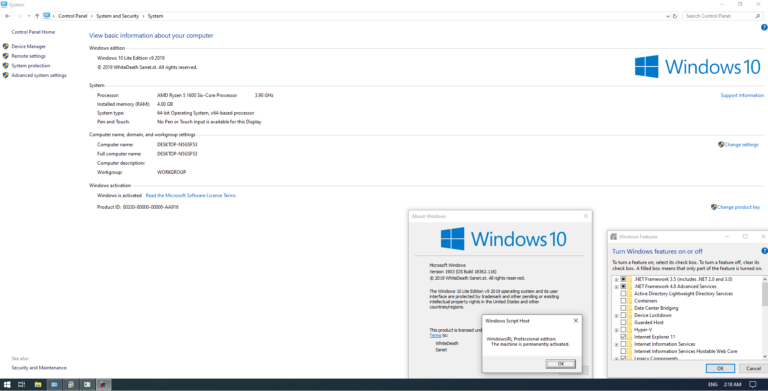The height and width of the screenshot is (391, 768).
Task: Expand the Internet Information Services node
Action: click(616, 344)
